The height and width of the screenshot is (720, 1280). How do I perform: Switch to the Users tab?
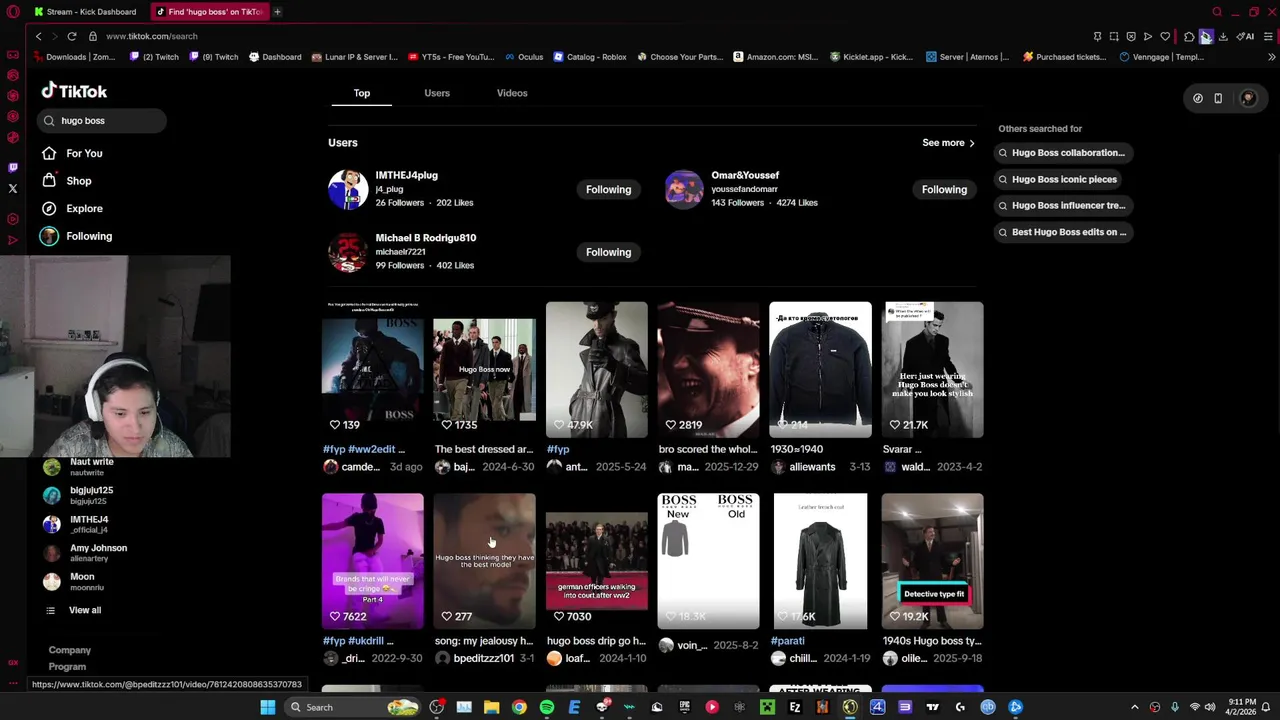pyautogui.click(x=437, y=93)
